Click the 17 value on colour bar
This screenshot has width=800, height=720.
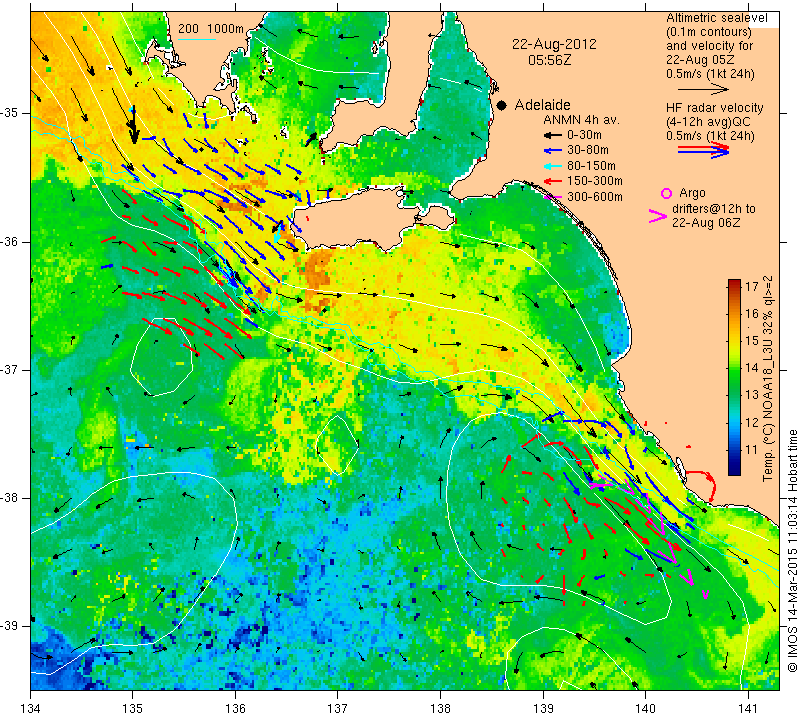click(x=752, y=286)
